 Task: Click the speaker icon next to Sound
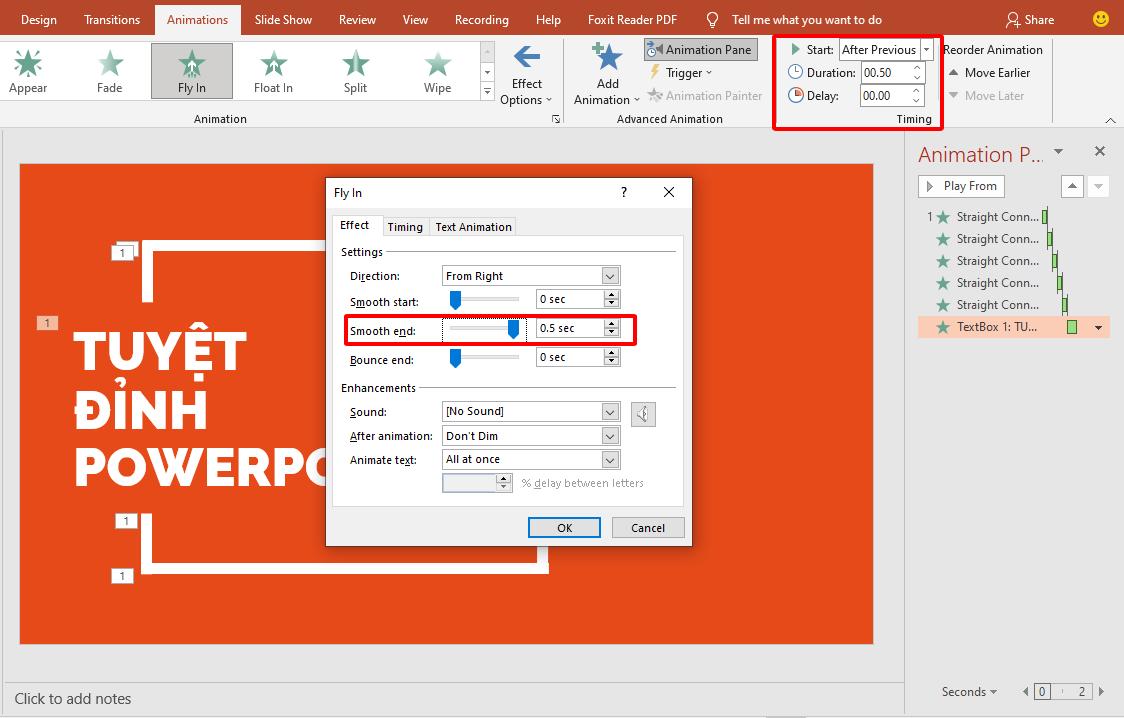pos(643,413)
